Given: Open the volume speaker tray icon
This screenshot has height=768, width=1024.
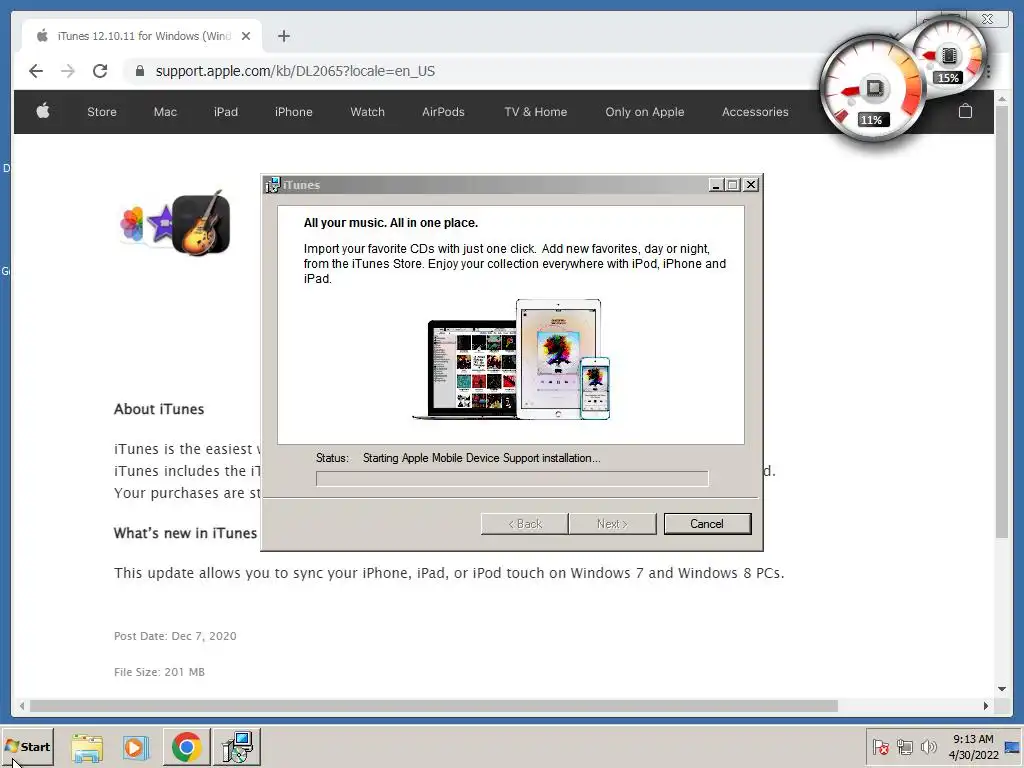Looking at the screenshot, I should (928, 746).
